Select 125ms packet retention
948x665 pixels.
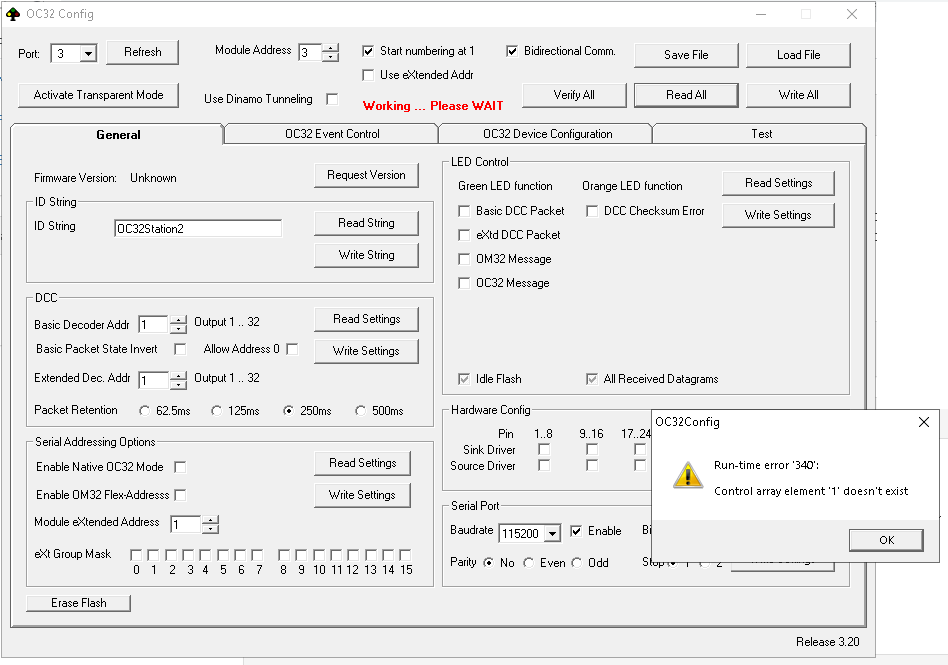[x=218, y=411]
